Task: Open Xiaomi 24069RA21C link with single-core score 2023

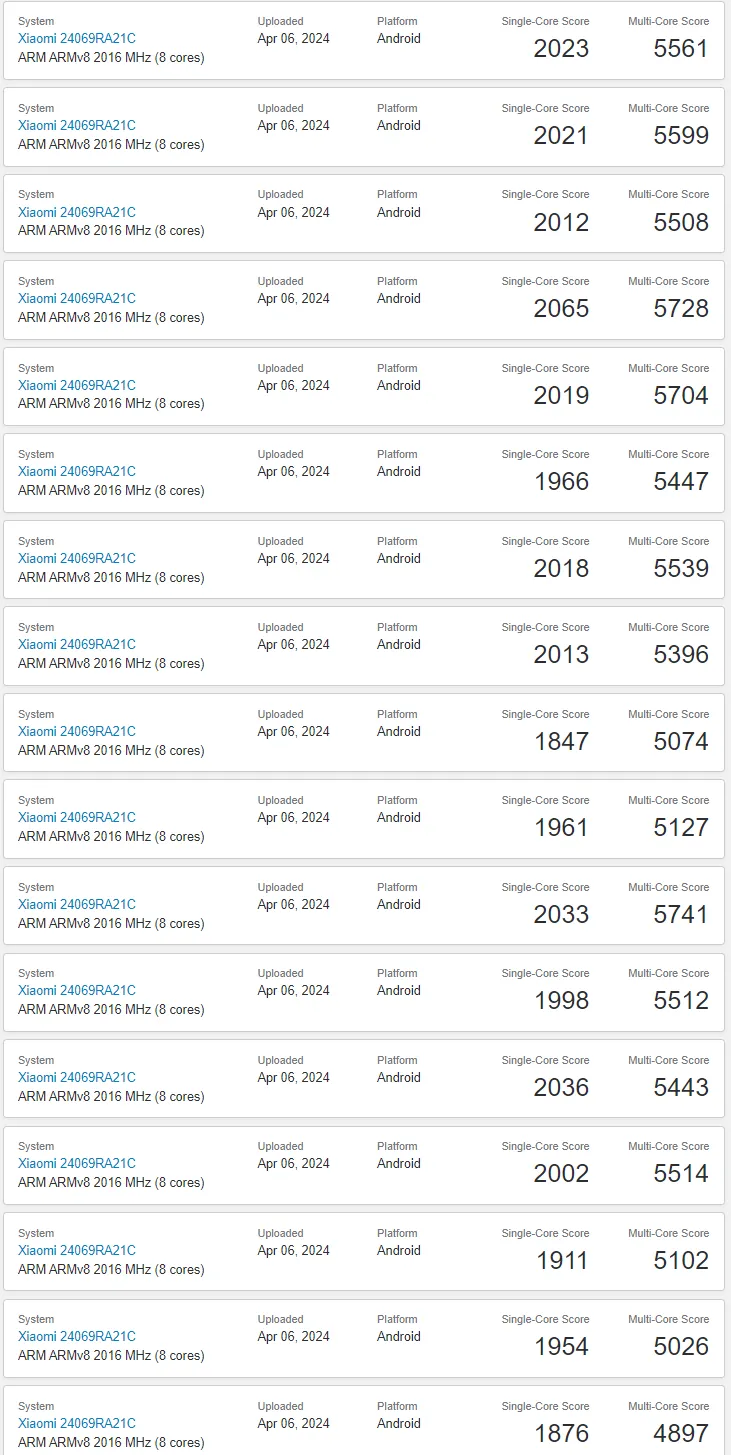Action: [77, 39]
